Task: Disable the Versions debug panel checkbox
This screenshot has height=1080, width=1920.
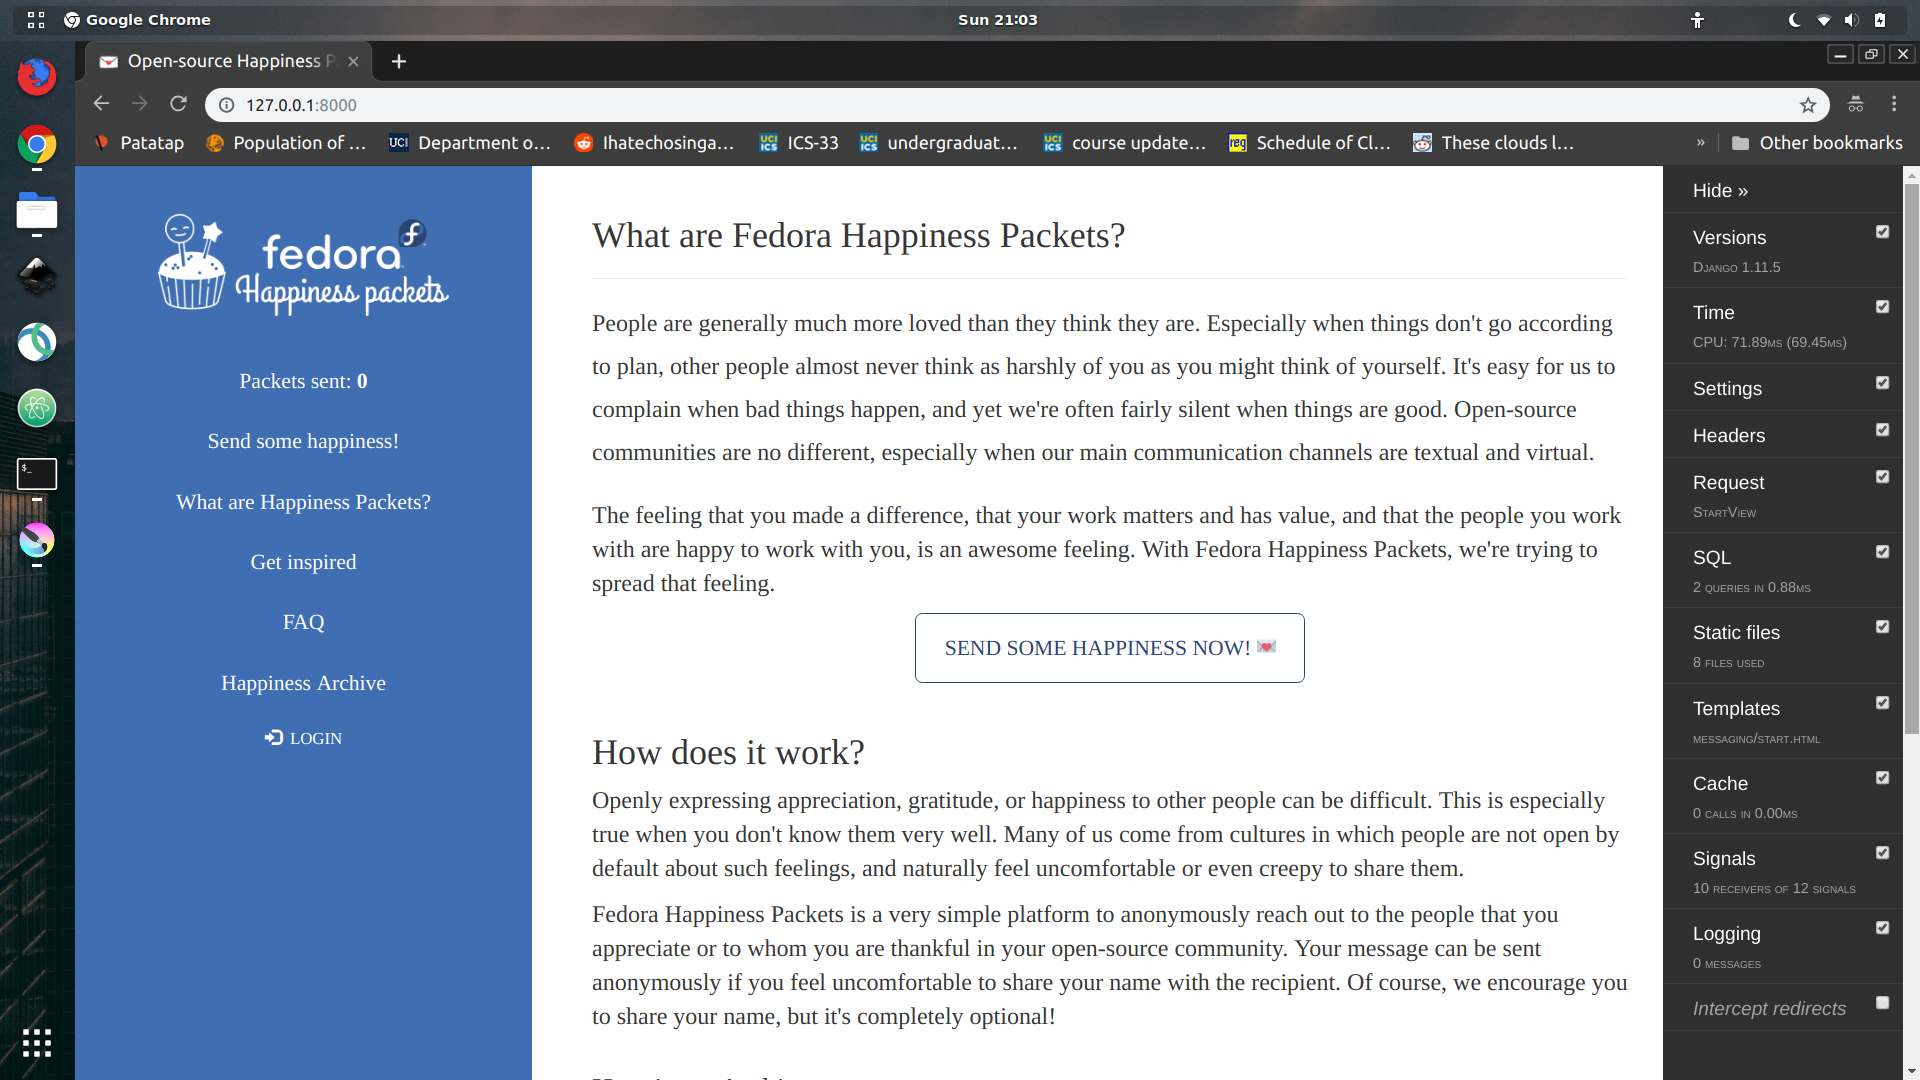Action: click(x=1883, y=232)
